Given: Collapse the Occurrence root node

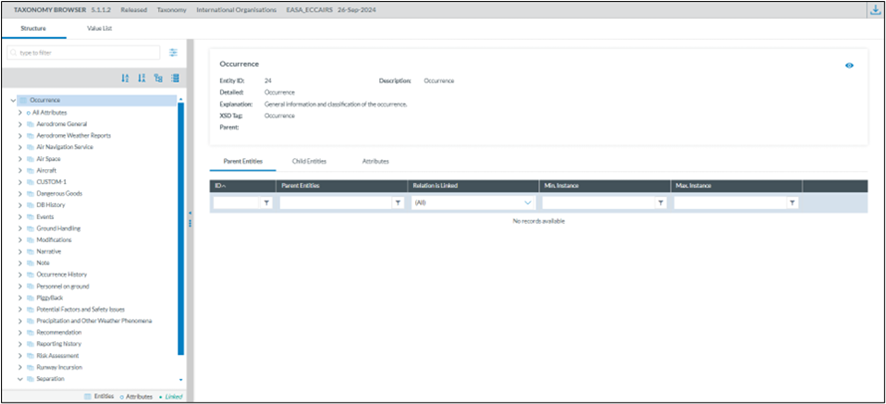Looking at the screenshot, I should (x=12, y=100).
